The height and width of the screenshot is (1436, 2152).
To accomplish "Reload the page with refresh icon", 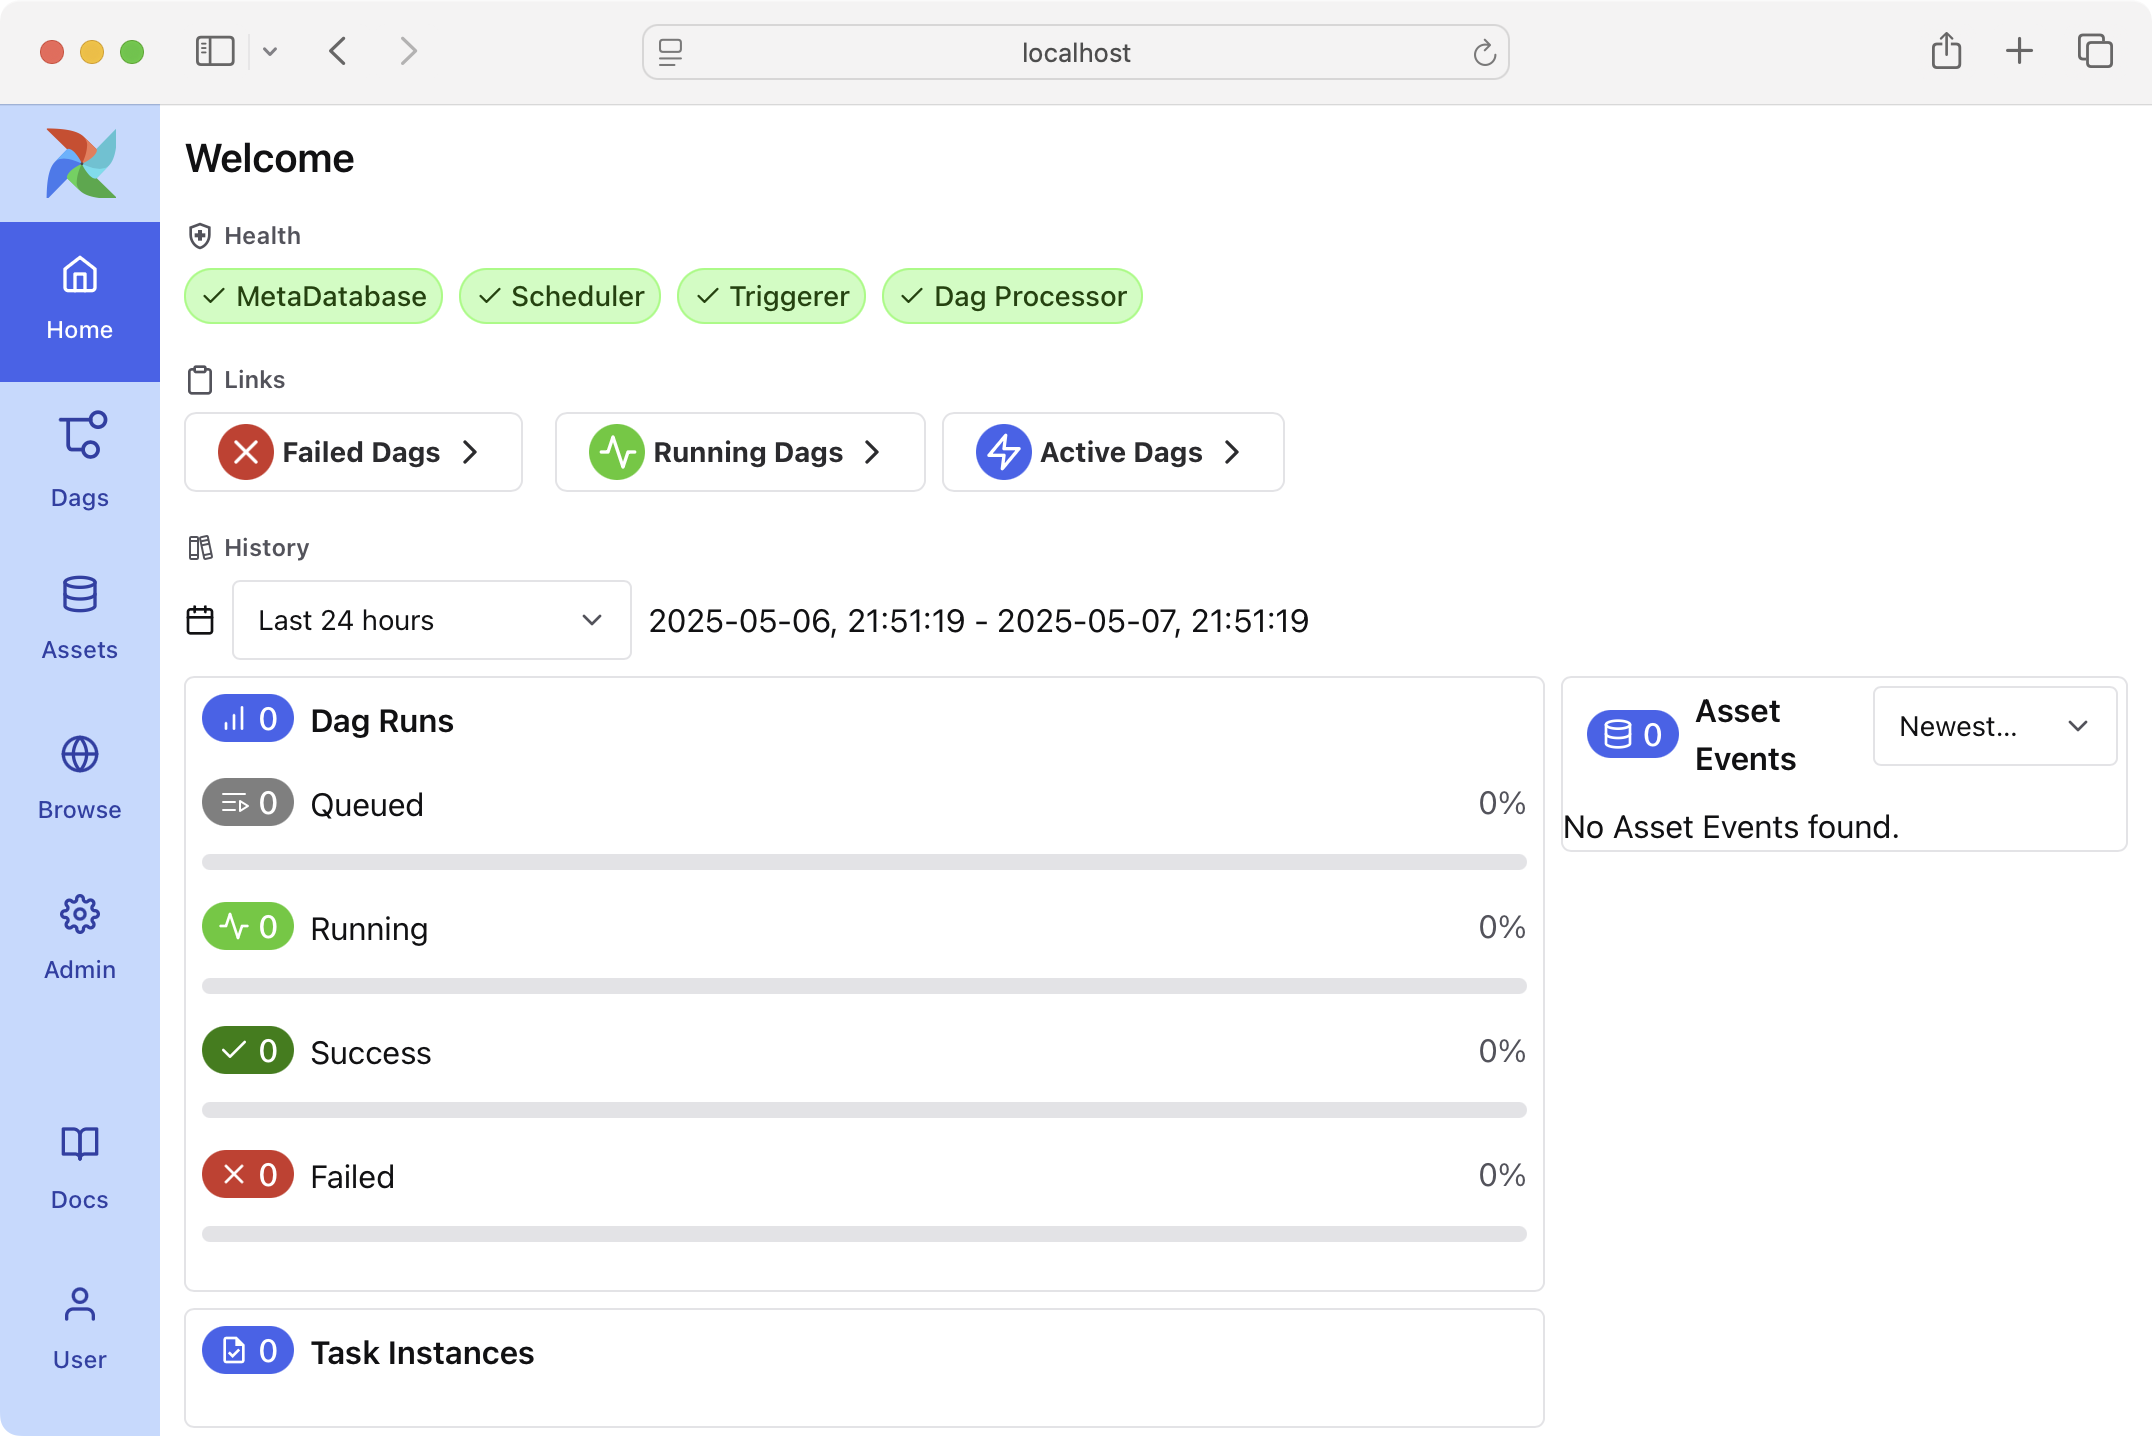I will point(1484,52).
